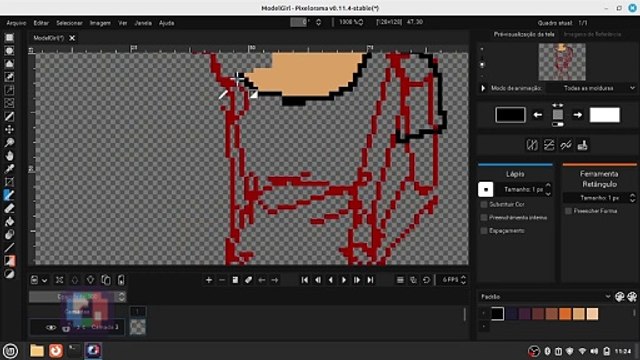Click the white right color swatch
Viewport: 640px width, 360px height.
coord(604,115)
